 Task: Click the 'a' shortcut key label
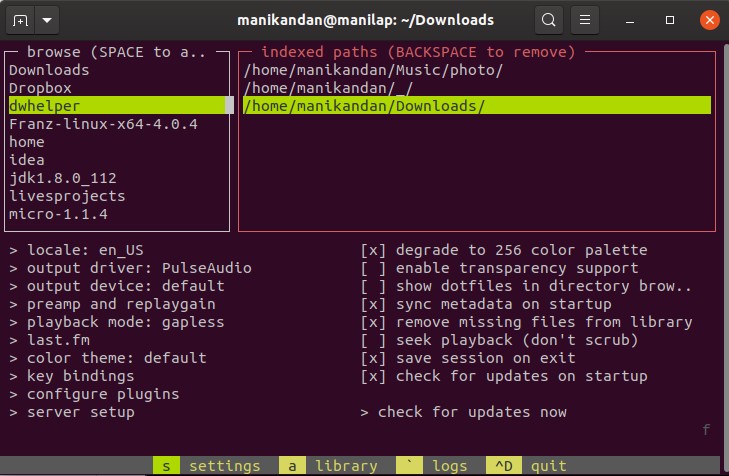coord(292,466)
